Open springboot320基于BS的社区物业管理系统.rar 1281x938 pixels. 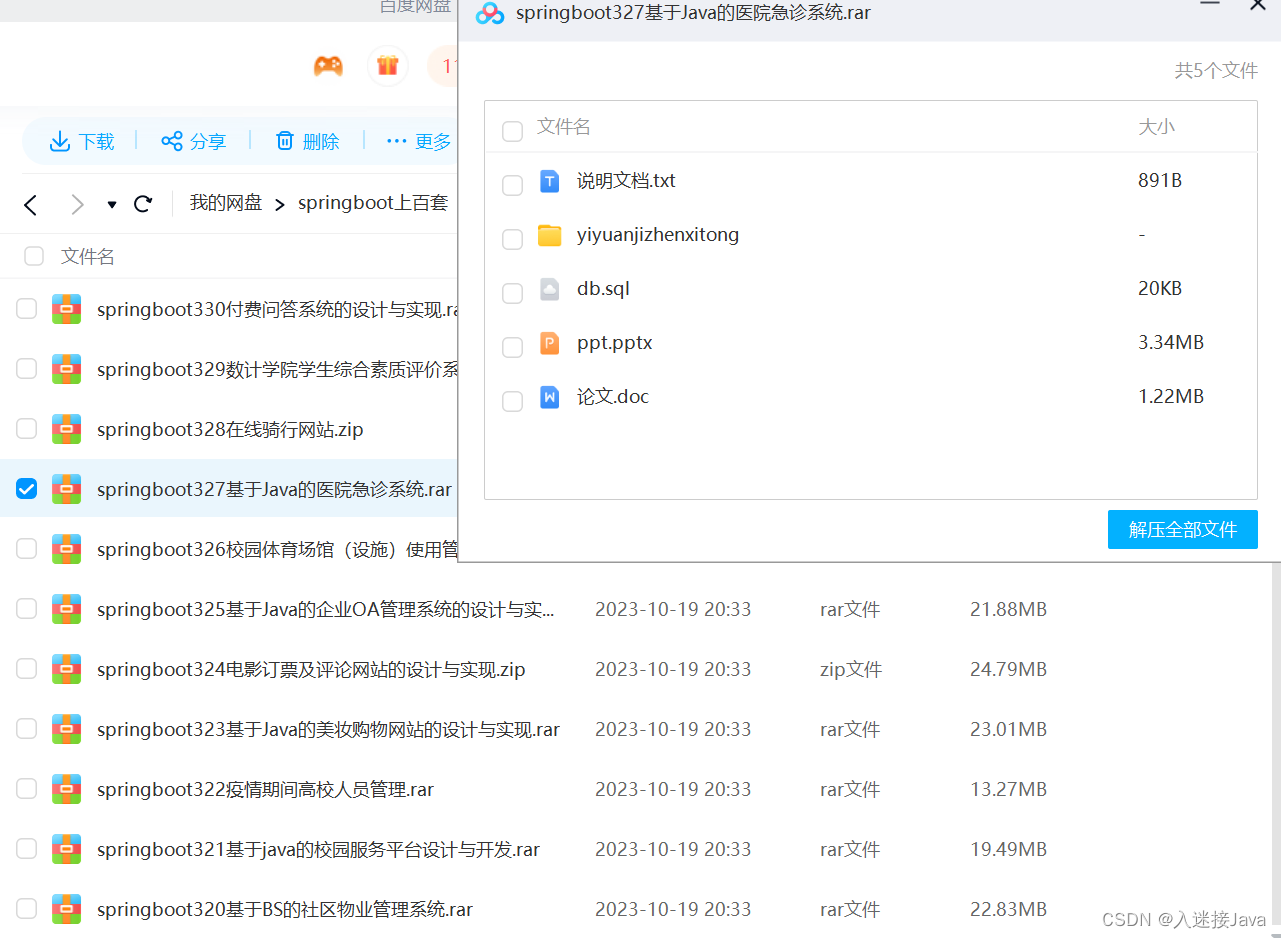tap(285, 909)
